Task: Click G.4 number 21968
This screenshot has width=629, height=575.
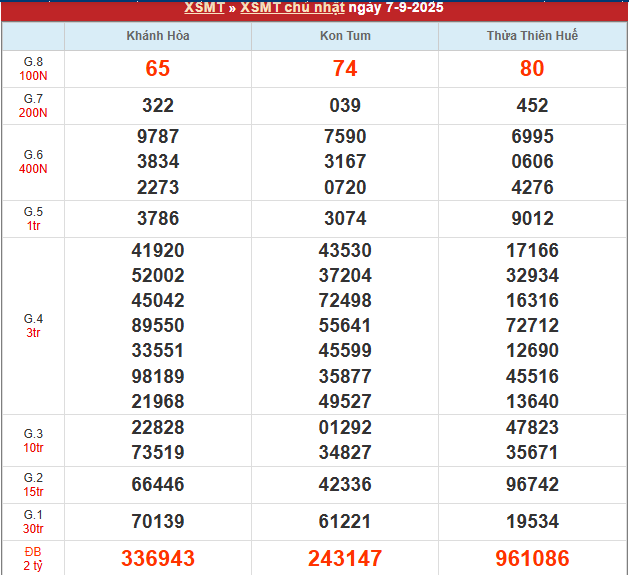Action: click(x=158, y=401)
